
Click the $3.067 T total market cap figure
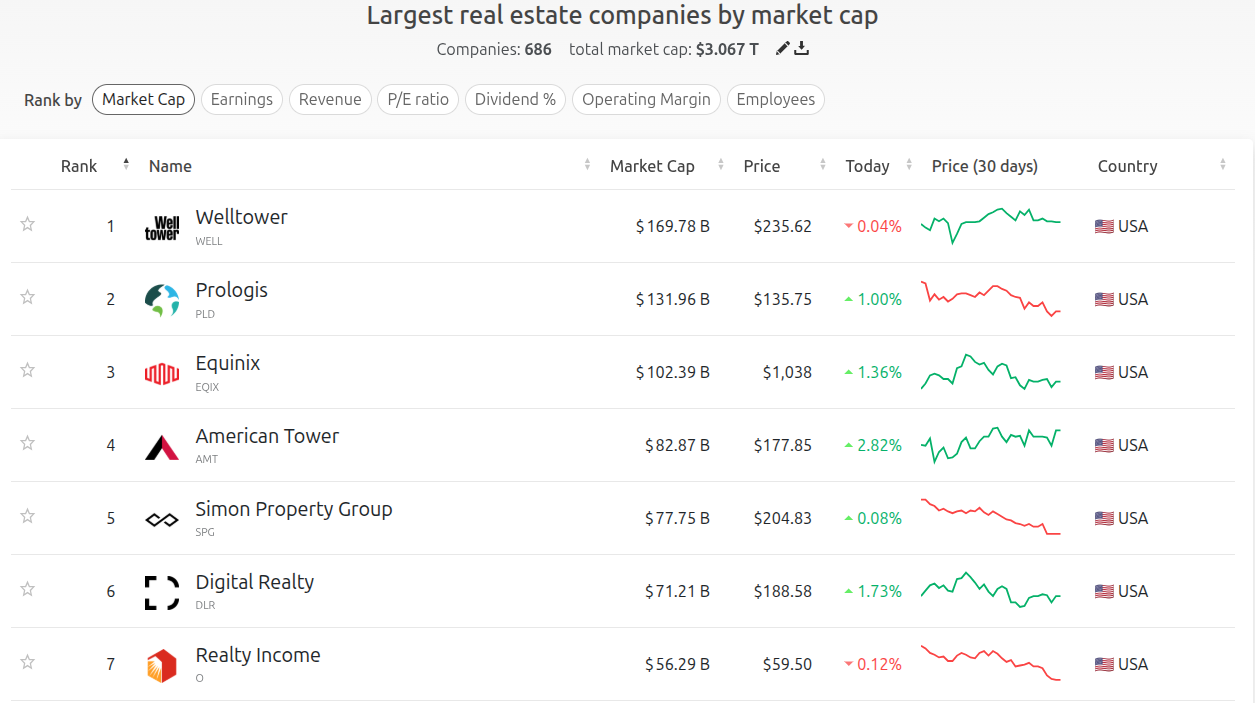[727, 48]
